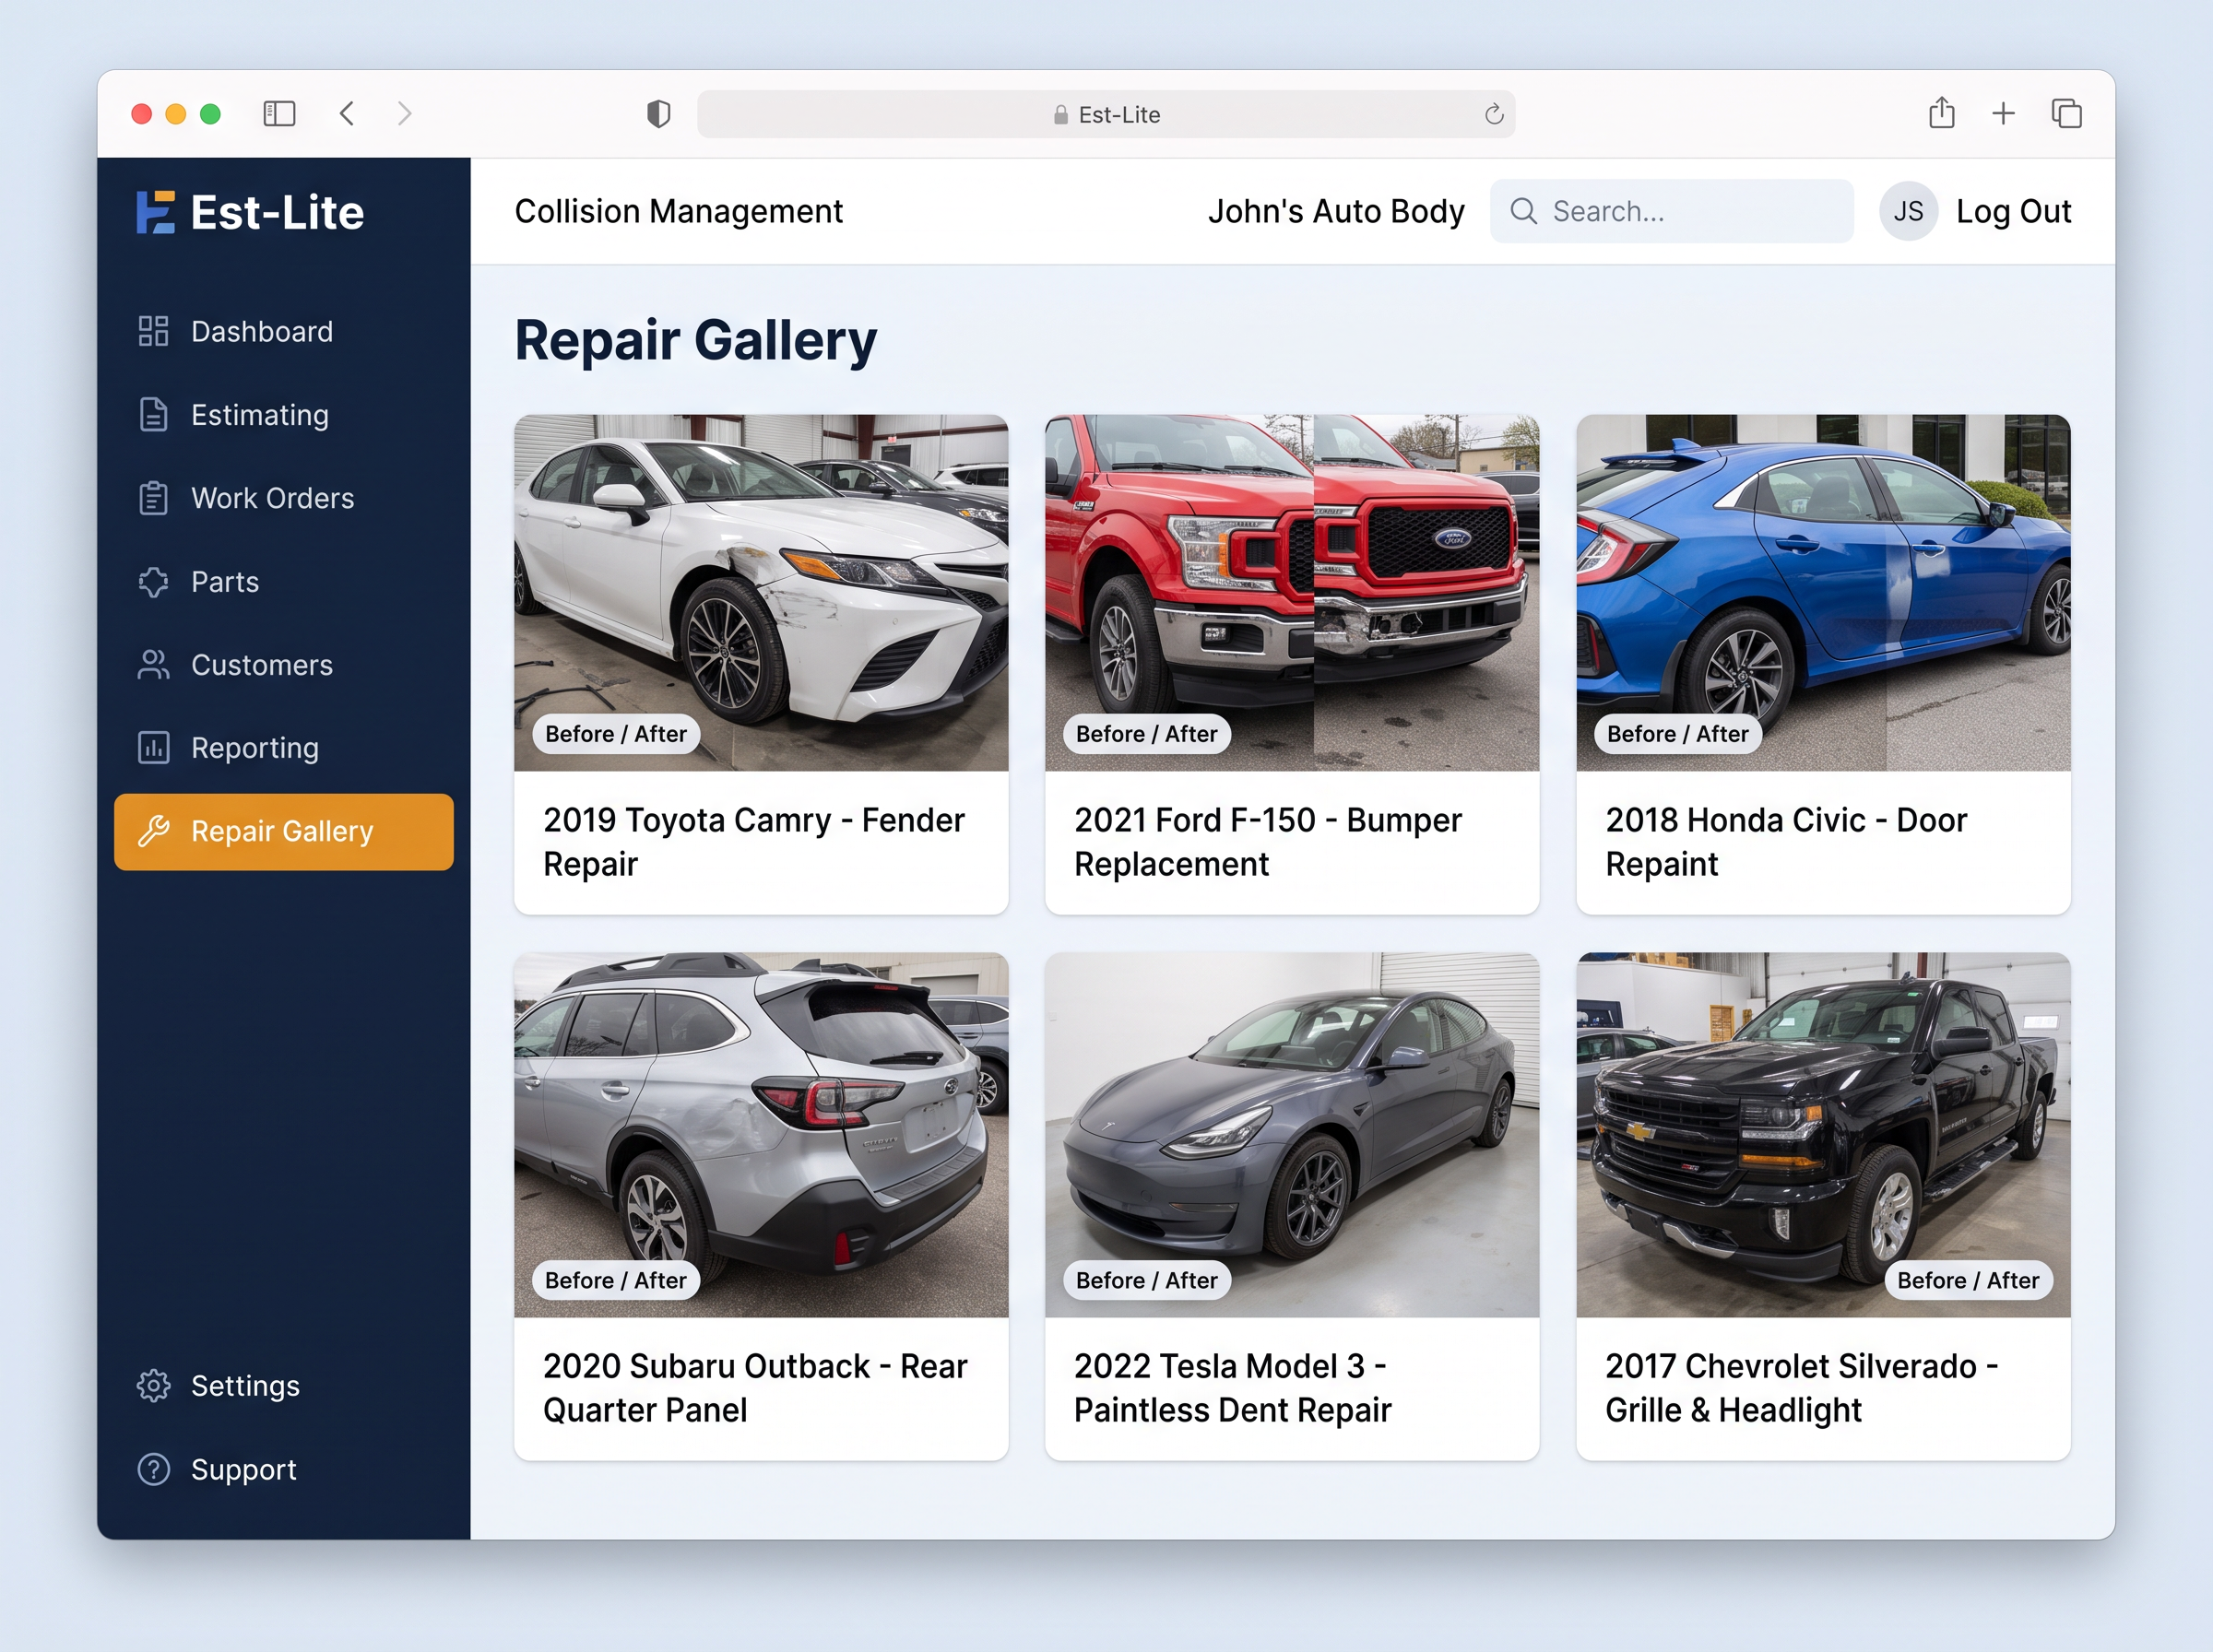Select Parts in the sidebar
2213x1652 pixels.
point(283,582)
